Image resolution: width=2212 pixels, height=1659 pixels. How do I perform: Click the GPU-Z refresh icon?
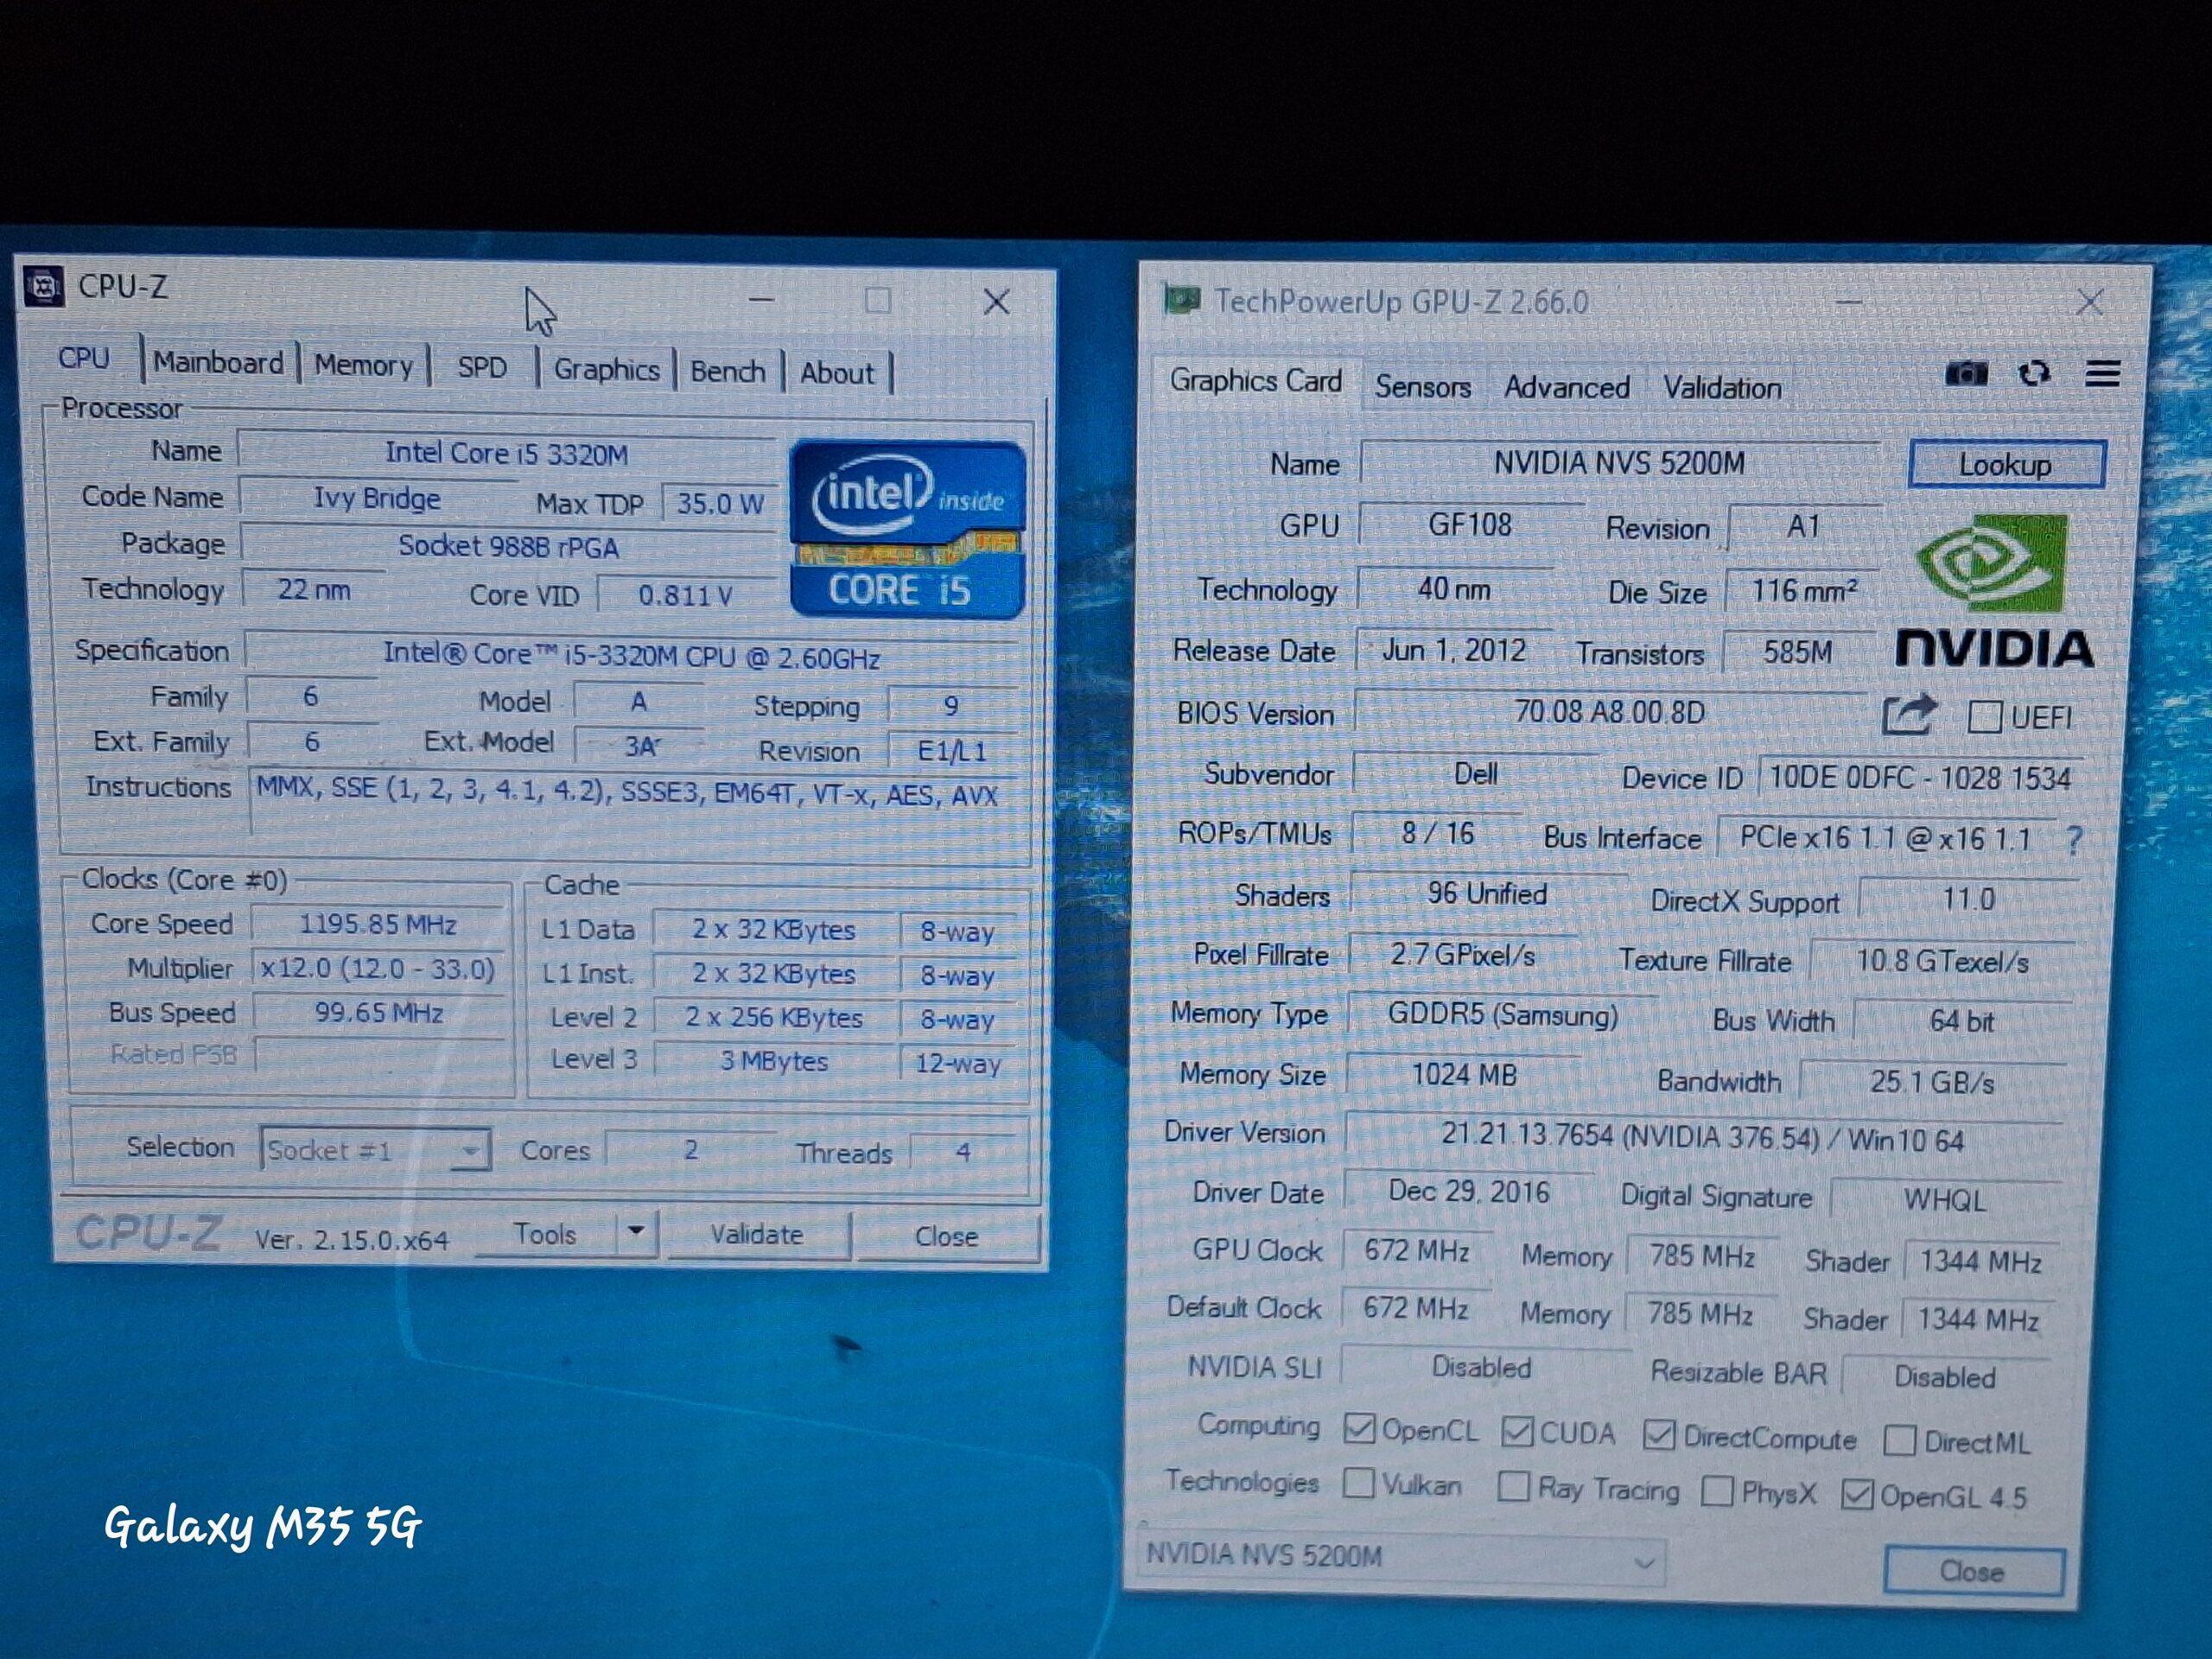pos(2034,374)
